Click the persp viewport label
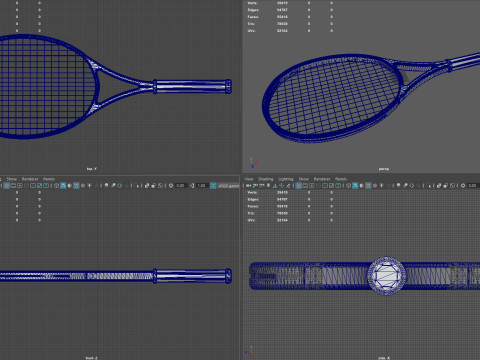The height and width of the screenshot is (360, 480). [x=384, y=169]
